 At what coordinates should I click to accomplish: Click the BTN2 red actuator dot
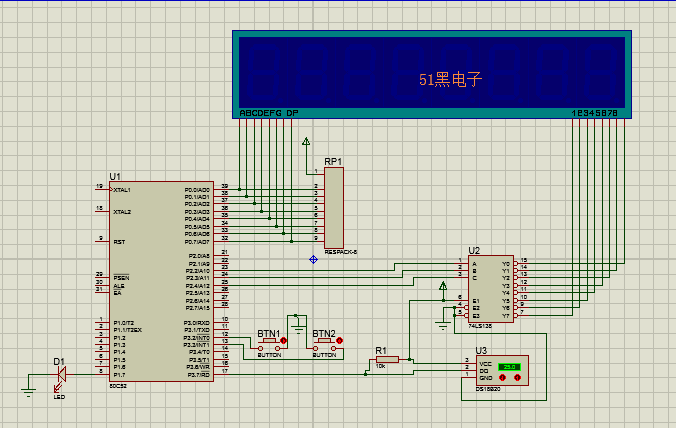(x=339, y=341)
